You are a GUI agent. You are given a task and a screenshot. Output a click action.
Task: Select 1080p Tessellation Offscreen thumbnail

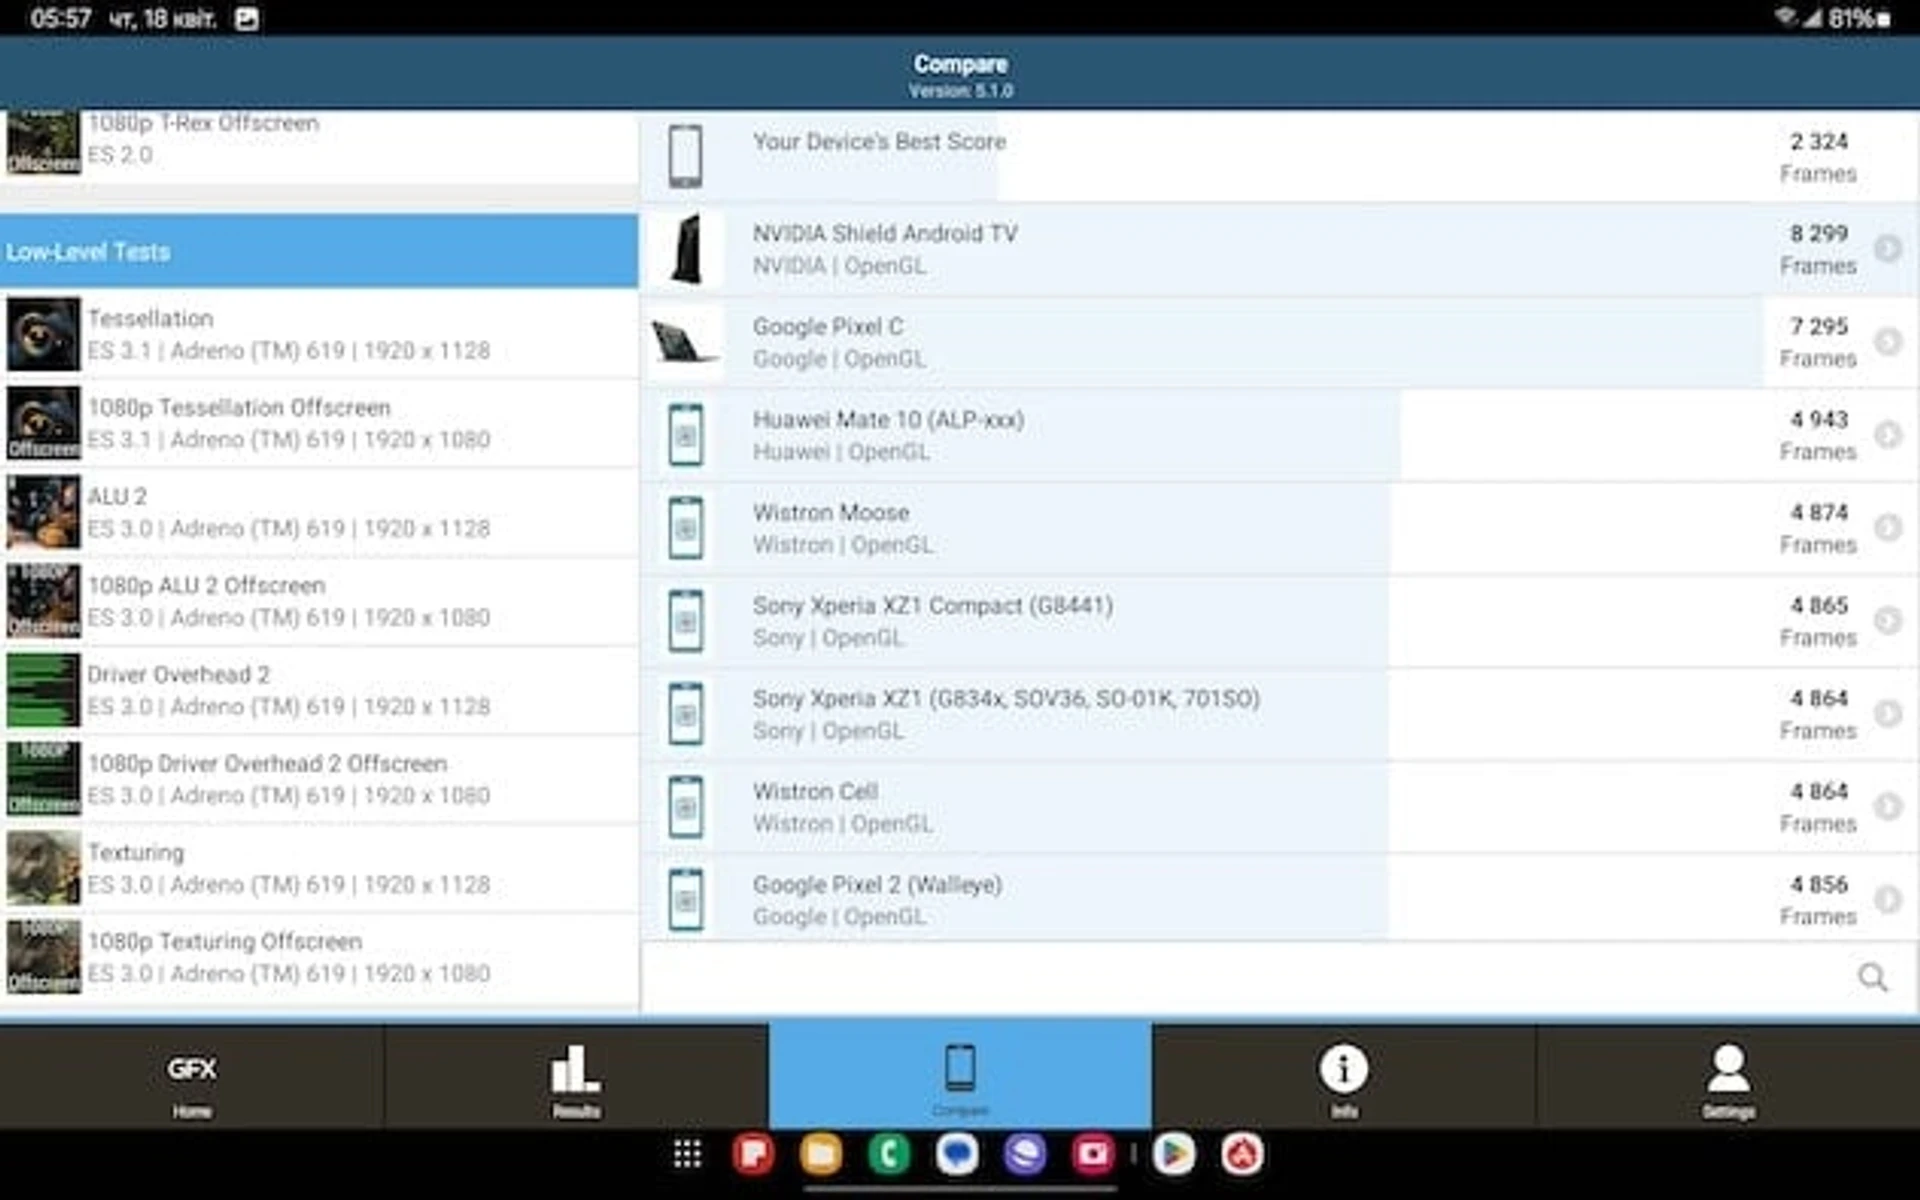[x=43, y=423]
